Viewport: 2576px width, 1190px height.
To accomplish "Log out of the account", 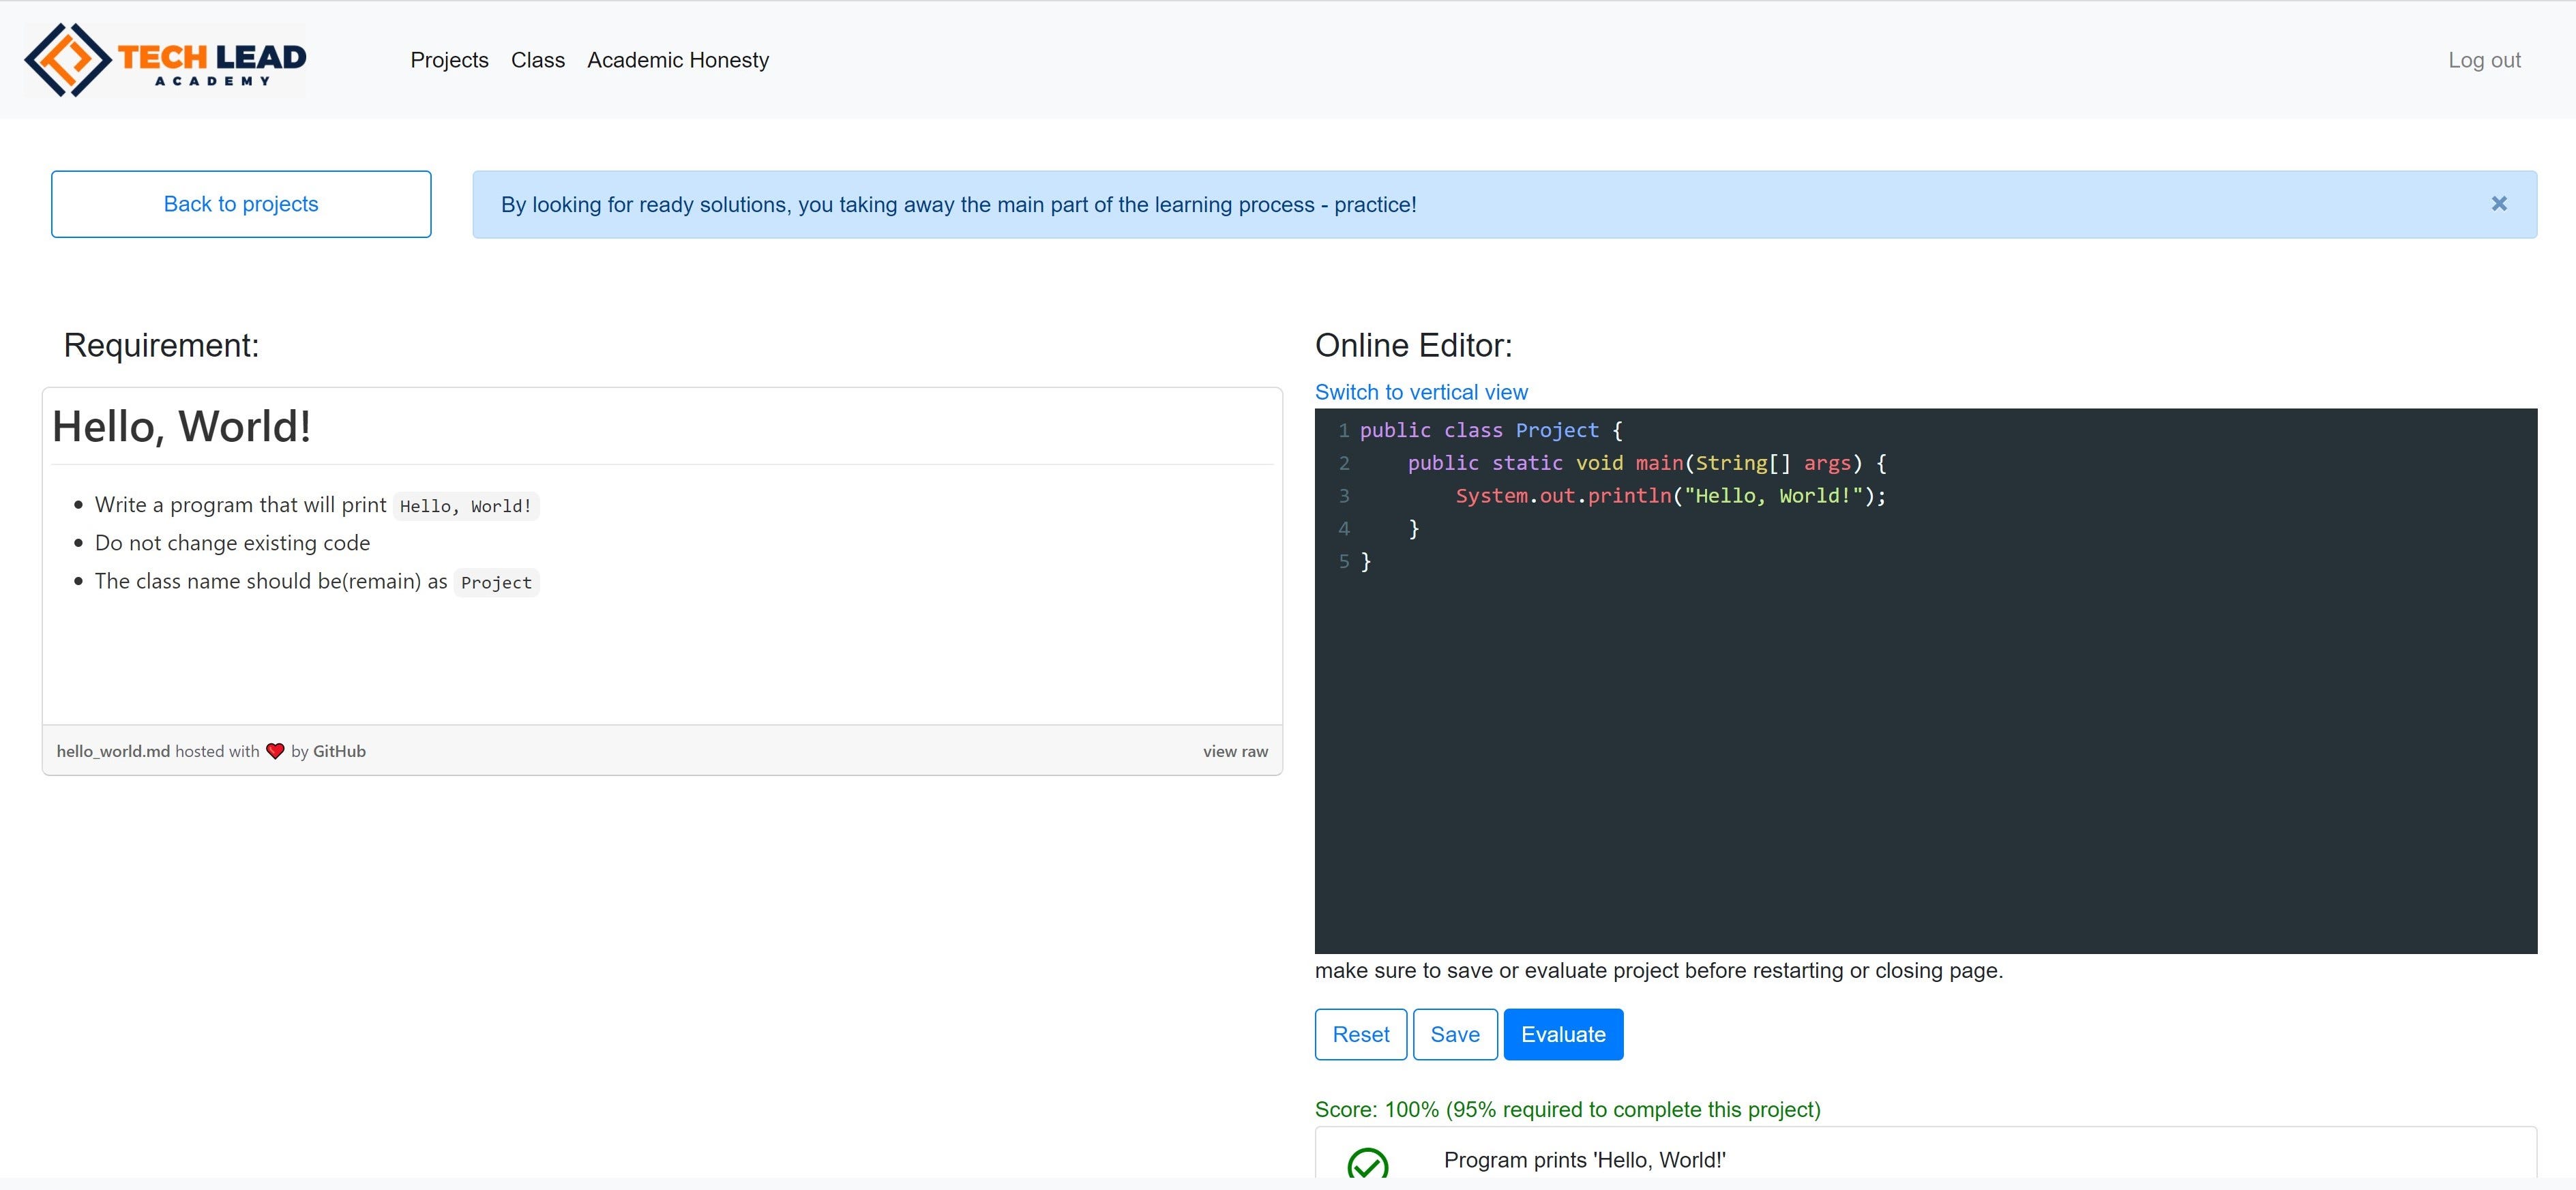I will pos(2483,60).
